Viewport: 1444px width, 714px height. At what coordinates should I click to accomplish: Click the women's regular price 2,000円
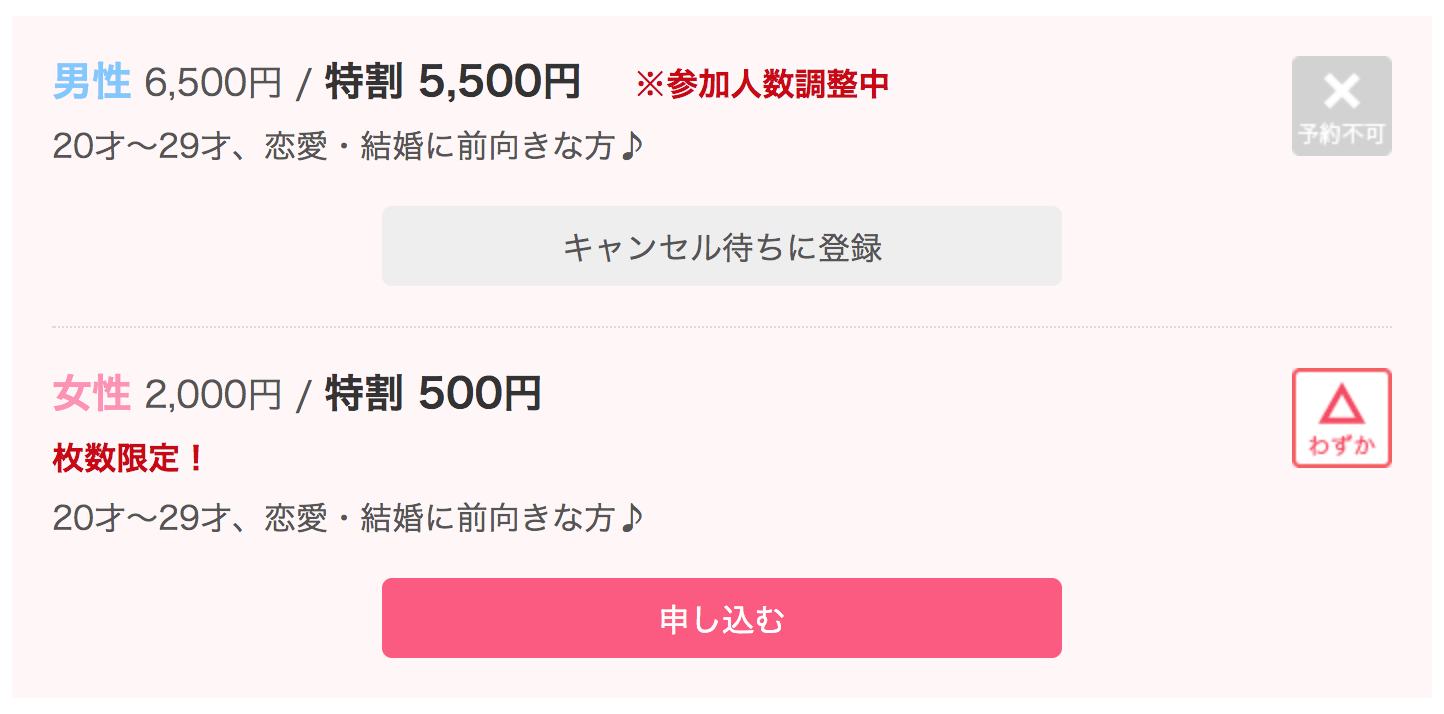point(213,395)
